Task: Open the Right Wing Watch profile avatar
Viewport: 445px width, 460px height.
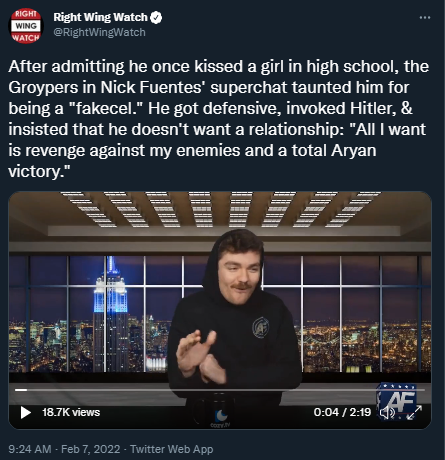Action: pos(26,26)
